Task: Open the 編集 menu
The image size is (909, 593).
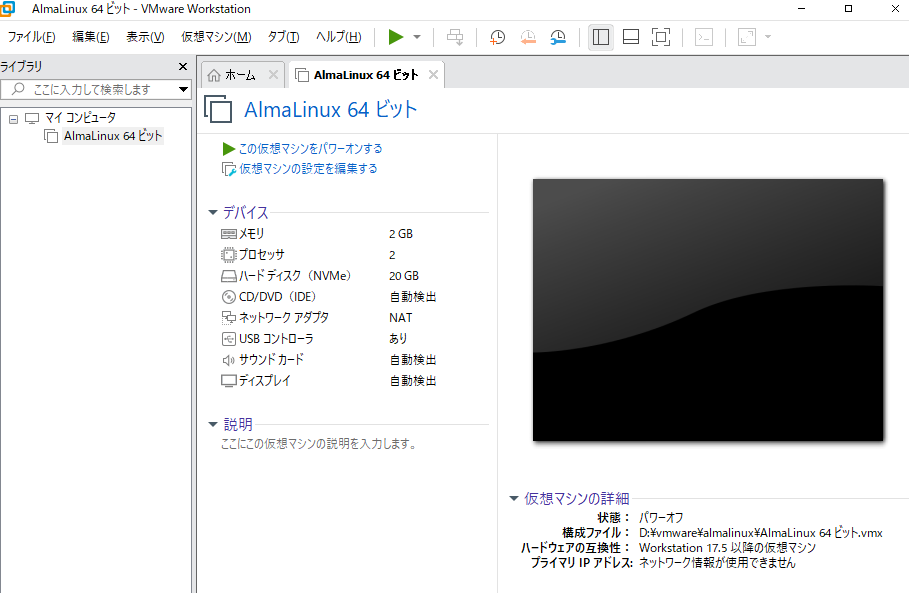Action: (x=90, y=37)
